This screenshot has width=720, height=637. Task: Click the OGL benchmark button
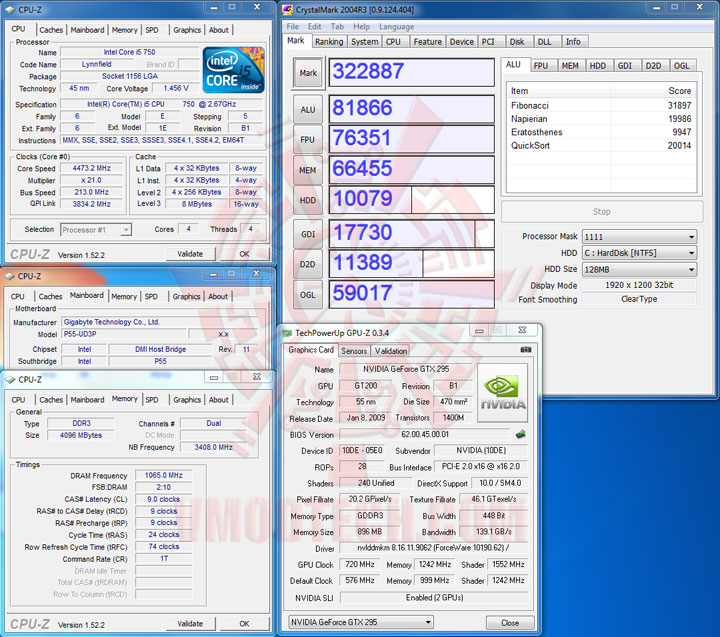pyautogui.click(x=308, y=294)
